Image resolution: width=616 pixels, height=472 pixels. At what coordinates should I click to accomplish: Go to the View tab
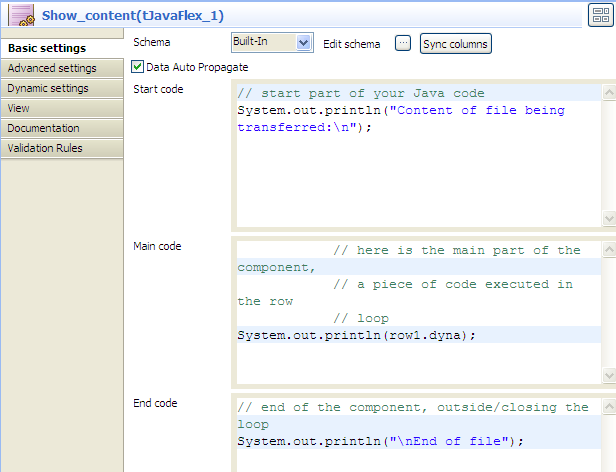[x=18, y=108]
